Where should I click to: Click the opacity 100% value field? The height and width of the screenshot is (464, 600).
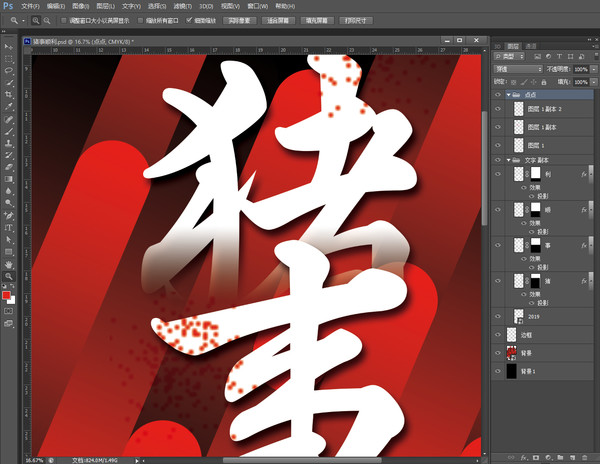point(581,69)
